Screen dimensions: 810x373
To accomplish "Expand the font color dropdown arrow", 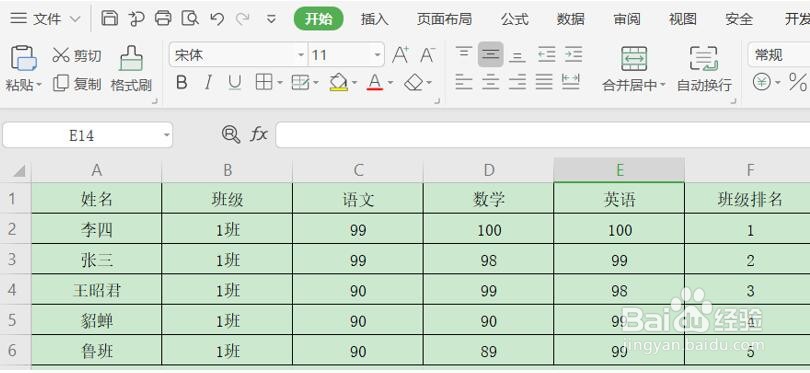I will click(x=390, y=83).
